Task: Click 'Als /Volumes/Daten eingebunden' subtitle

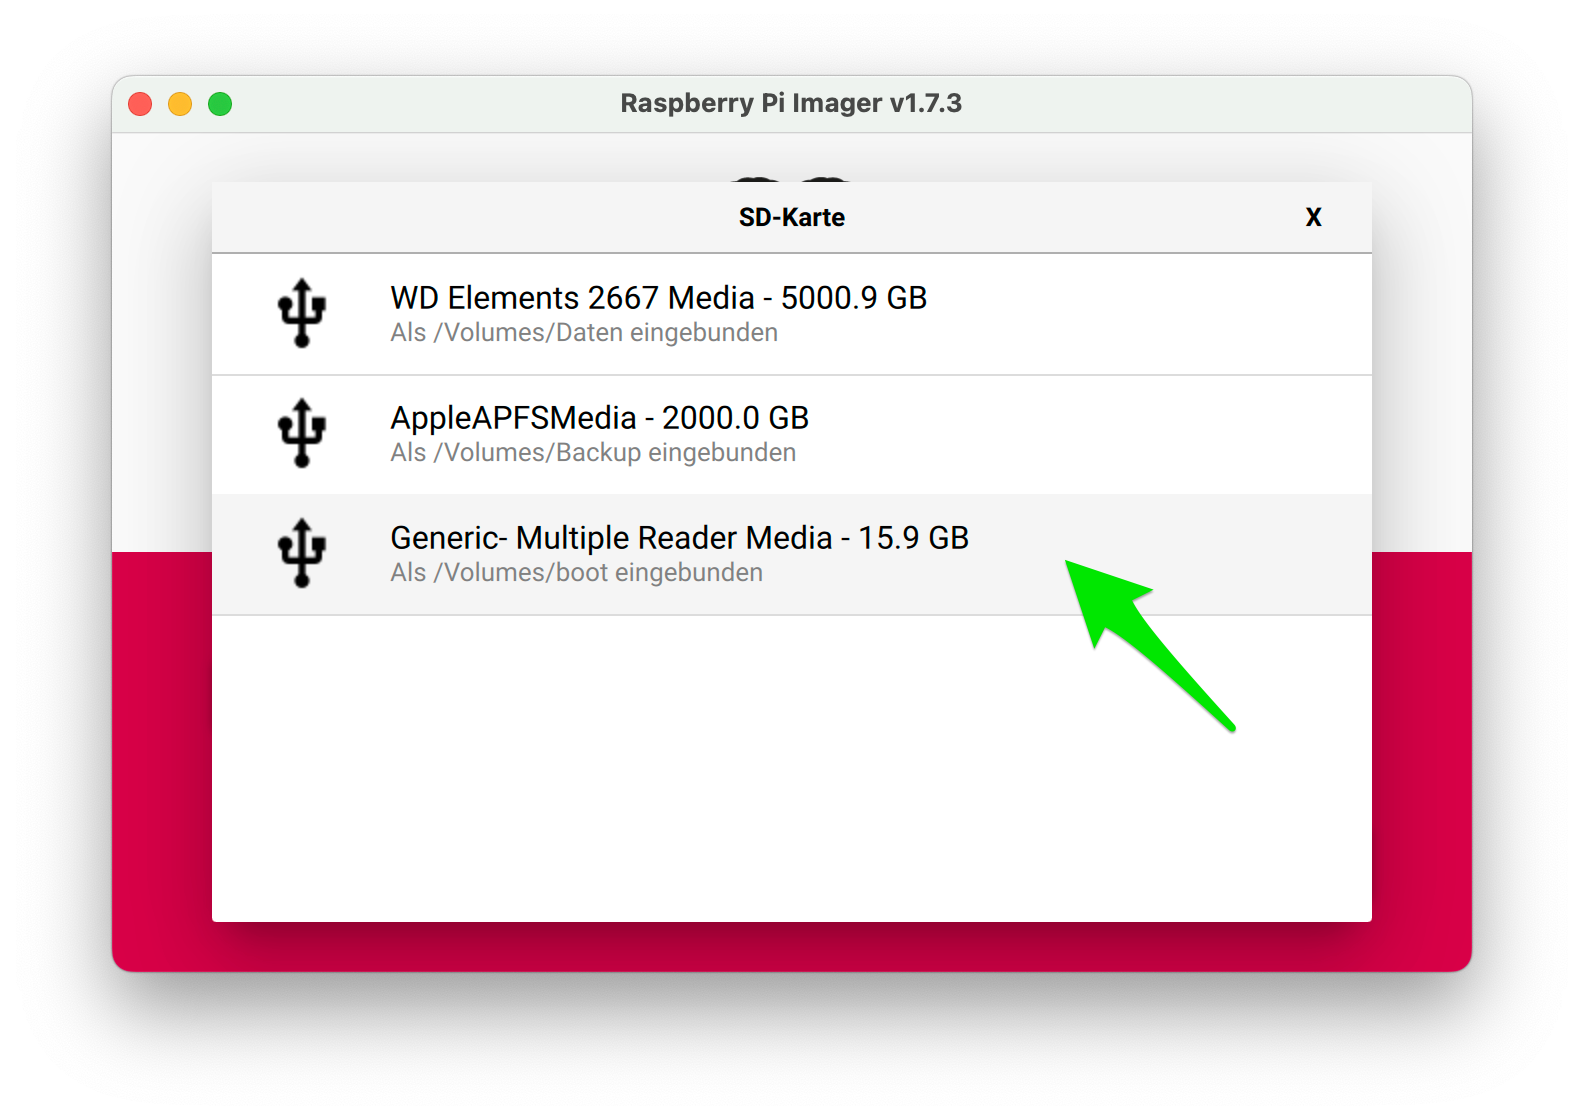Action: point(584,333)
